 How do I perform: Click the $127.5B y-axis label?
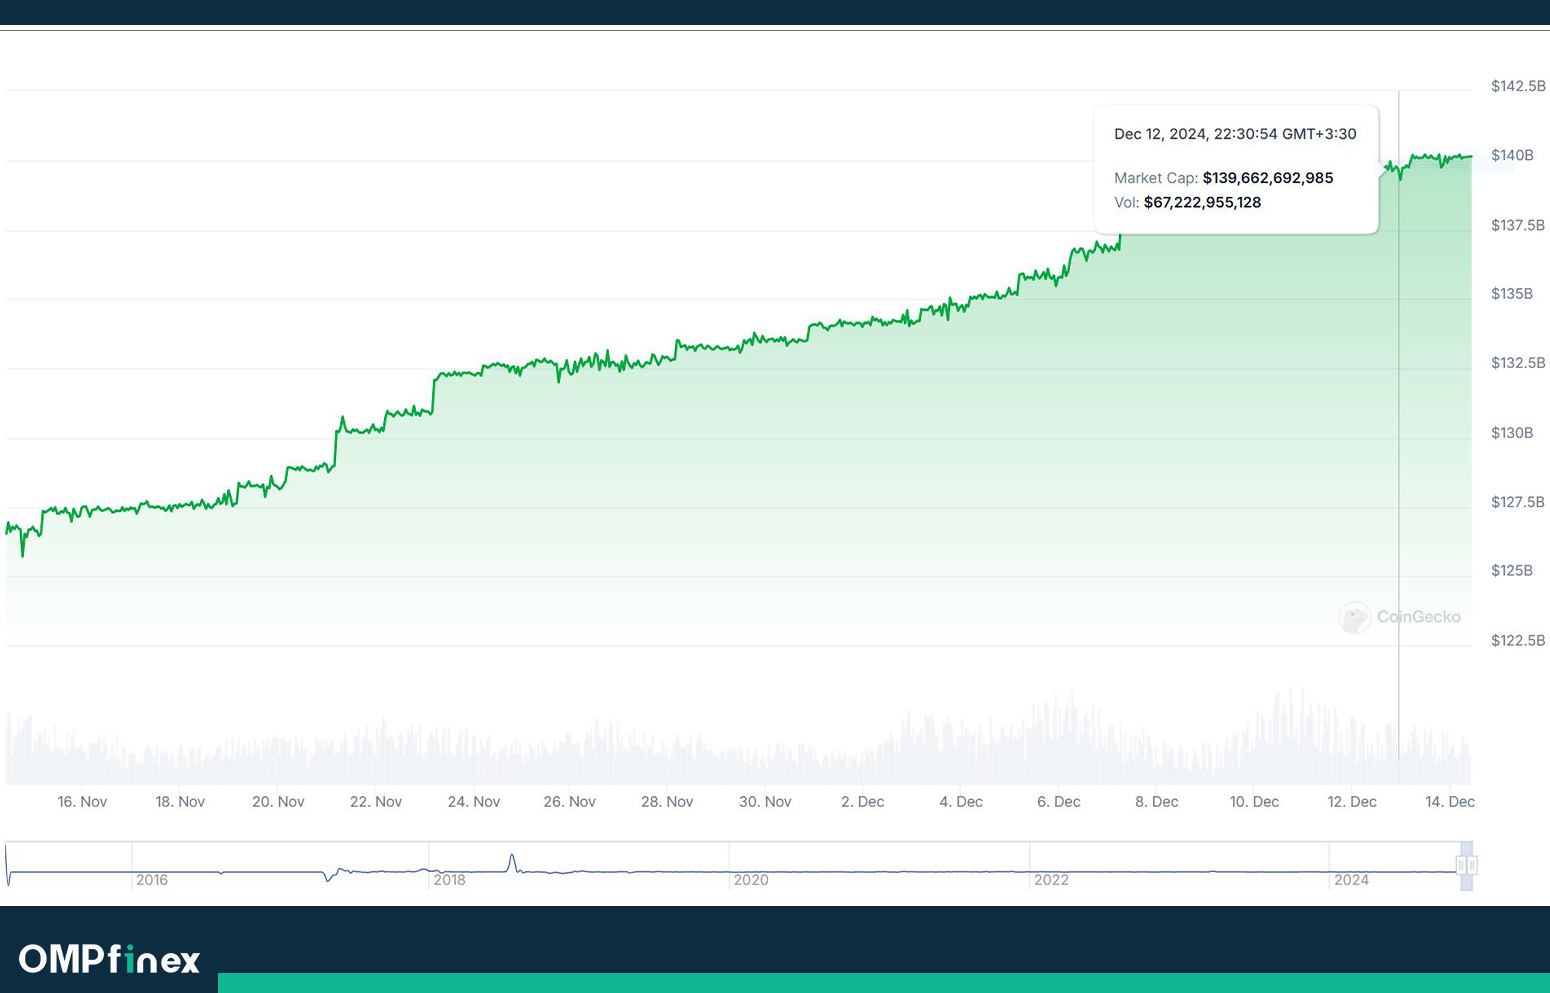click(x=1518, y=502)
